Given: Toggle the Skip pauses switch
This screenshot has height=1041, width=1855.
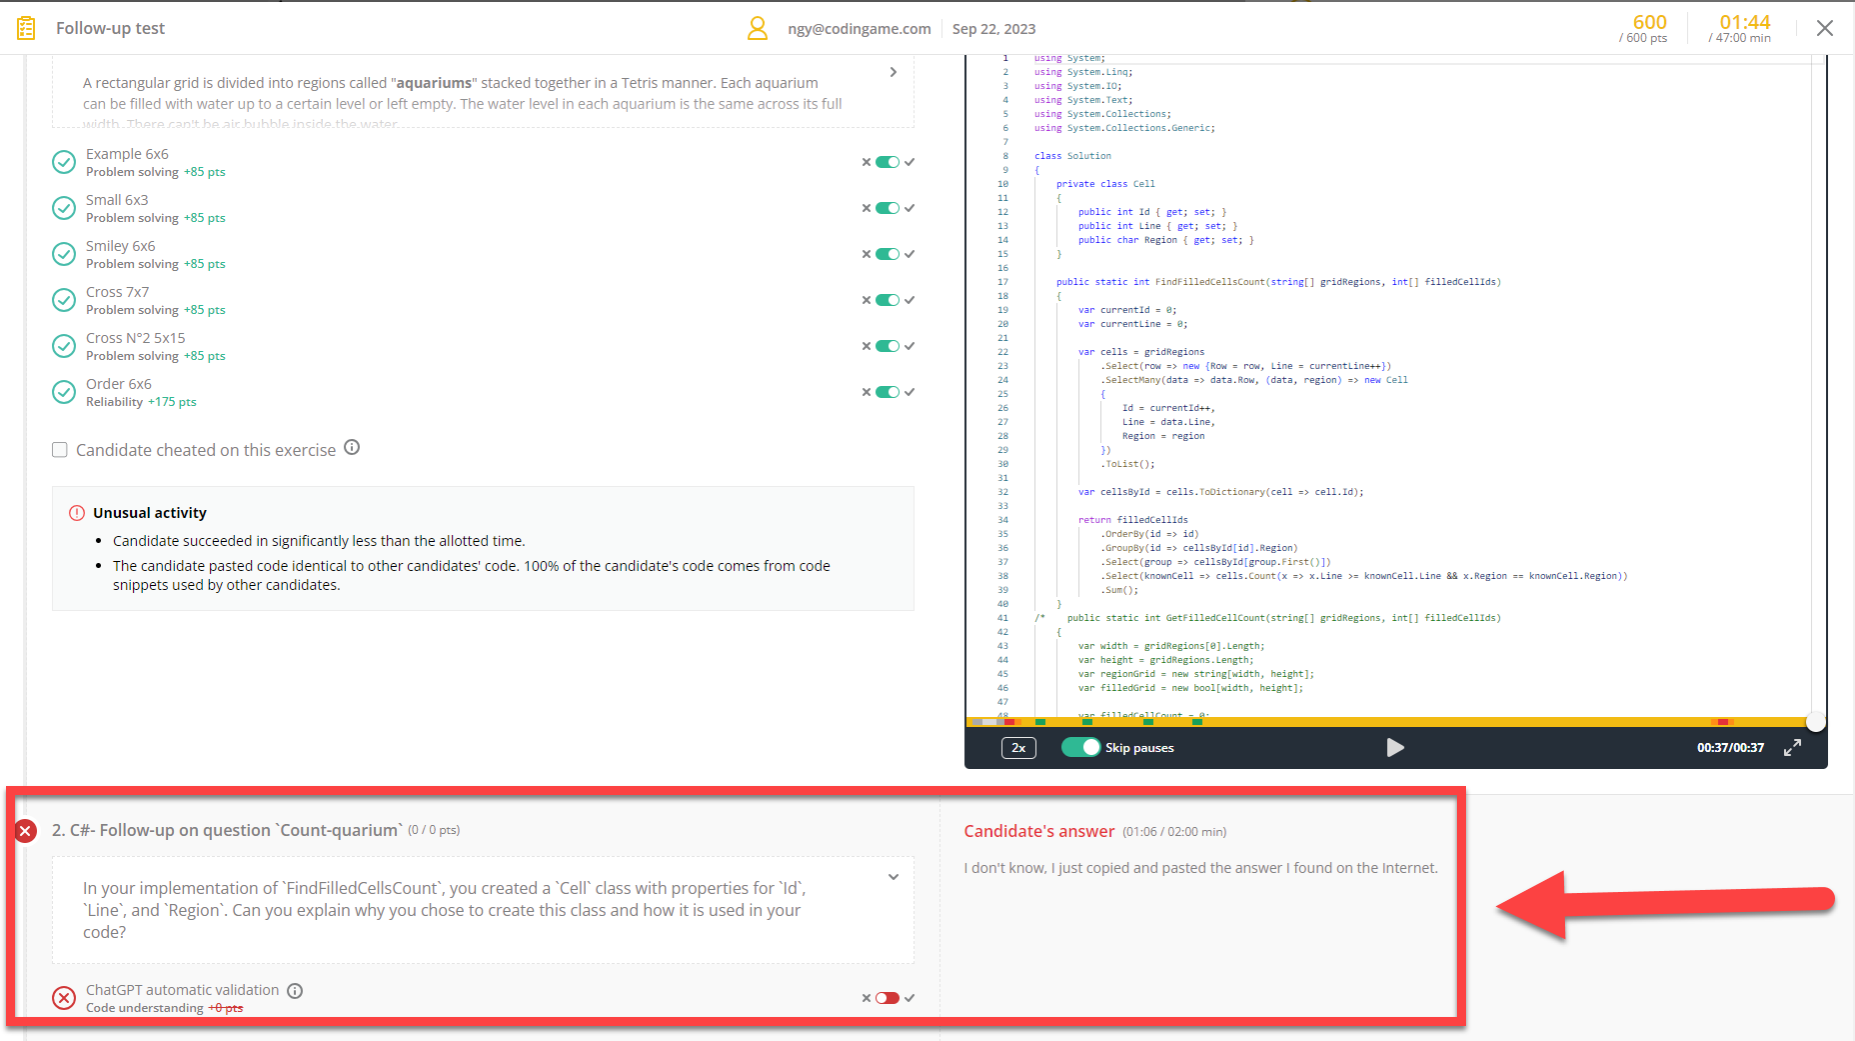Looking at the screenshot, I should [1080, 748].
